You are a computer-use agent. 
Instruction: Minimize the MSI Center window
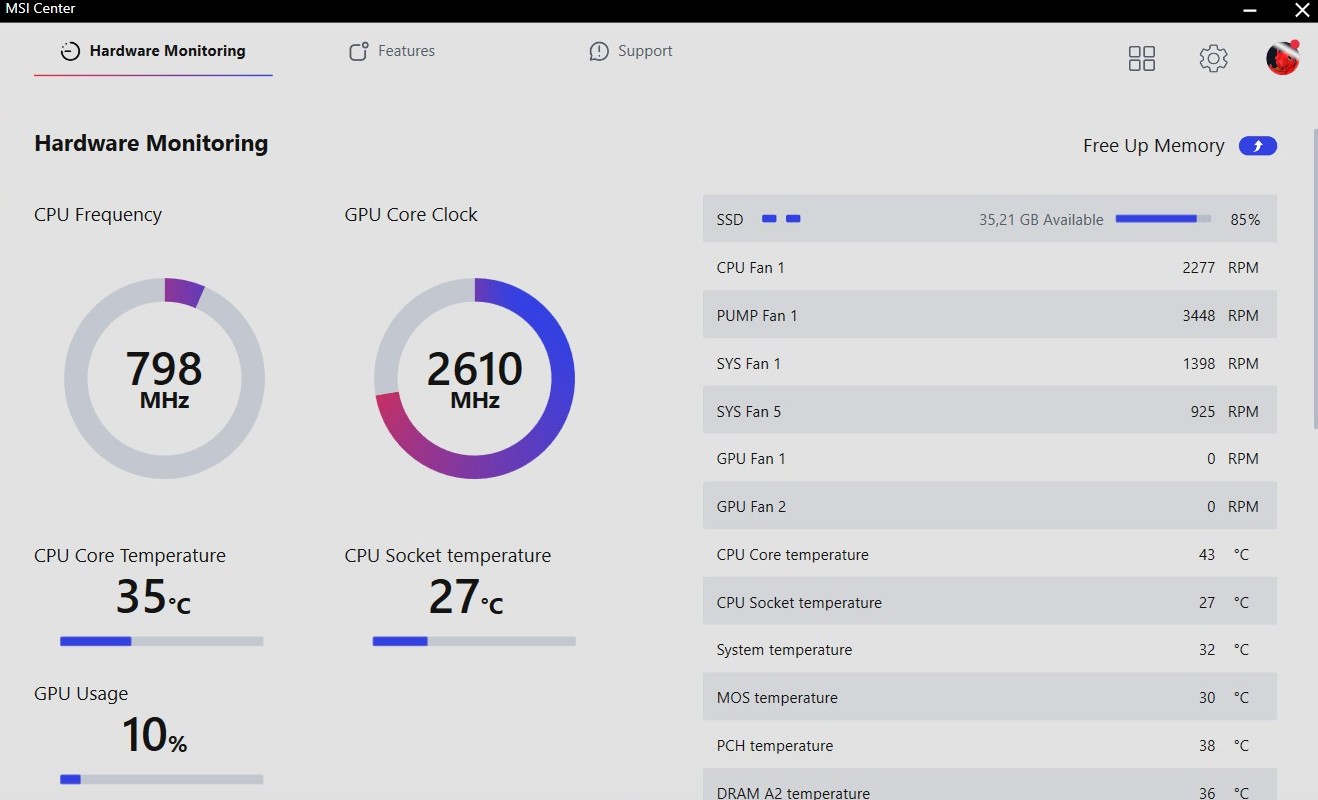coord(1250,10)
